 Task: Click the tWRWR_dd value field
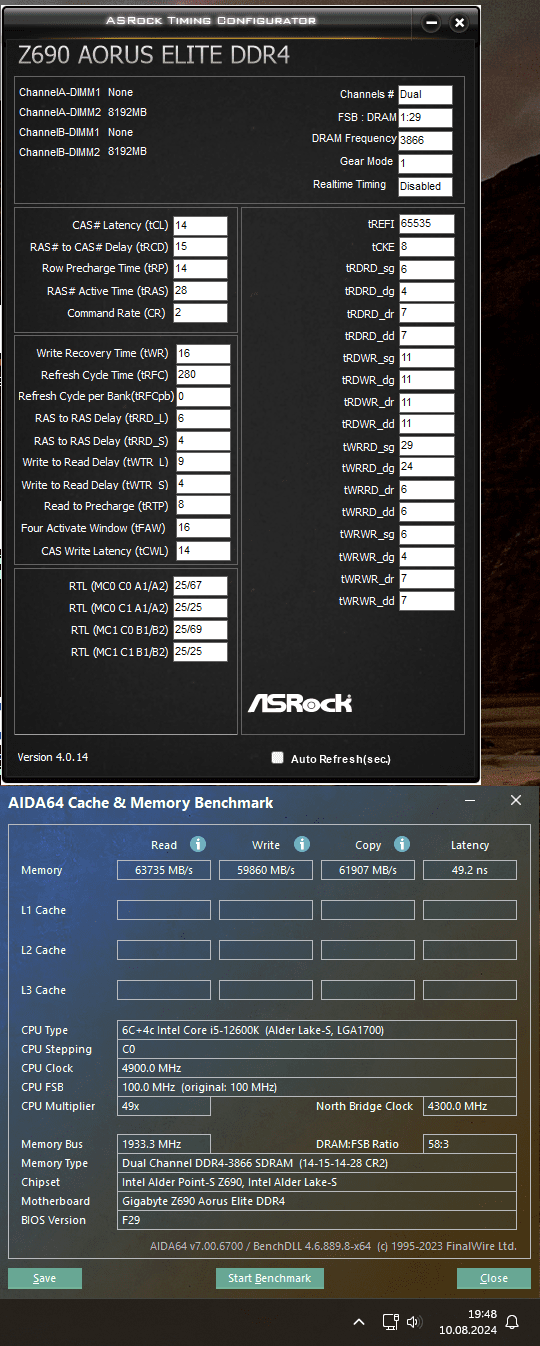[427, 601]
